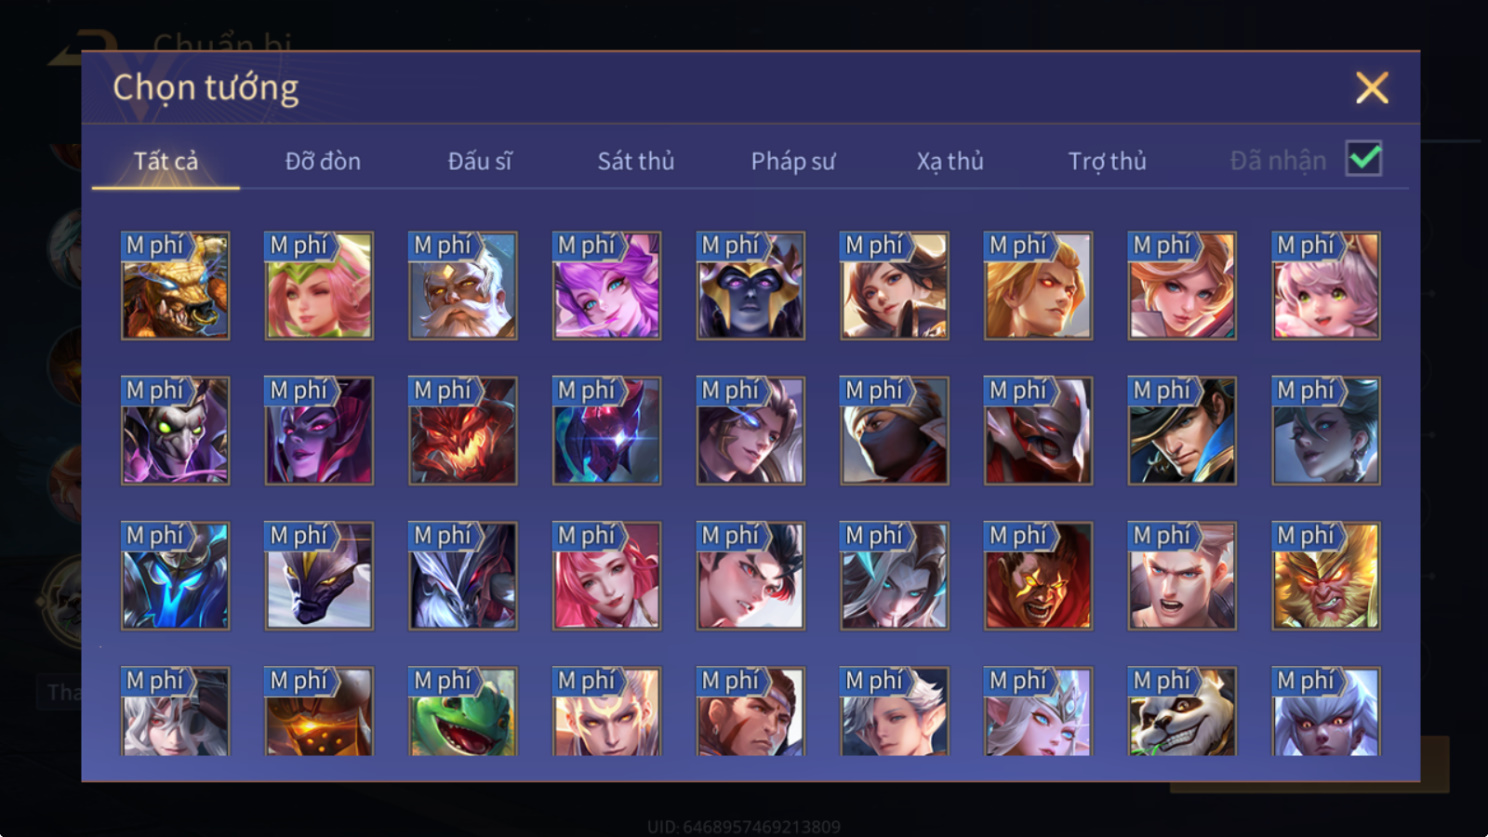The height and width of the screenshot is (837, 1488).
Task: Show the Sát thủ hero category
Action: pyautogui.click(x=636, y=161)
